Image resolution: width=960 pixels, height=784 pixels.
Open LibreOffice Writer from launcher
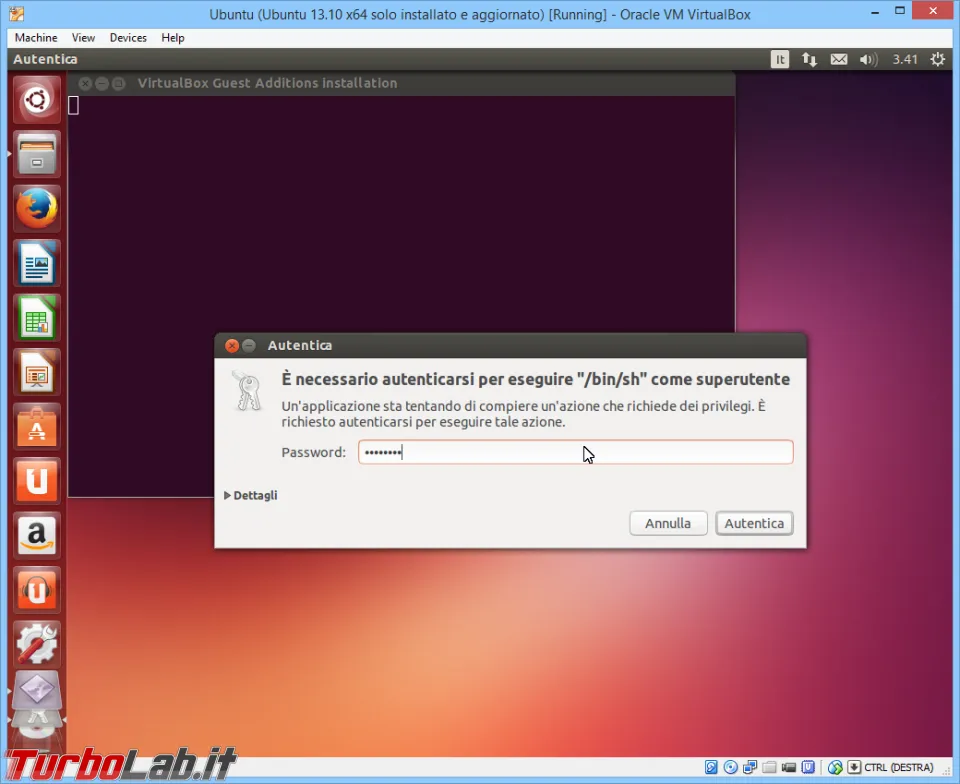(37, 263)
